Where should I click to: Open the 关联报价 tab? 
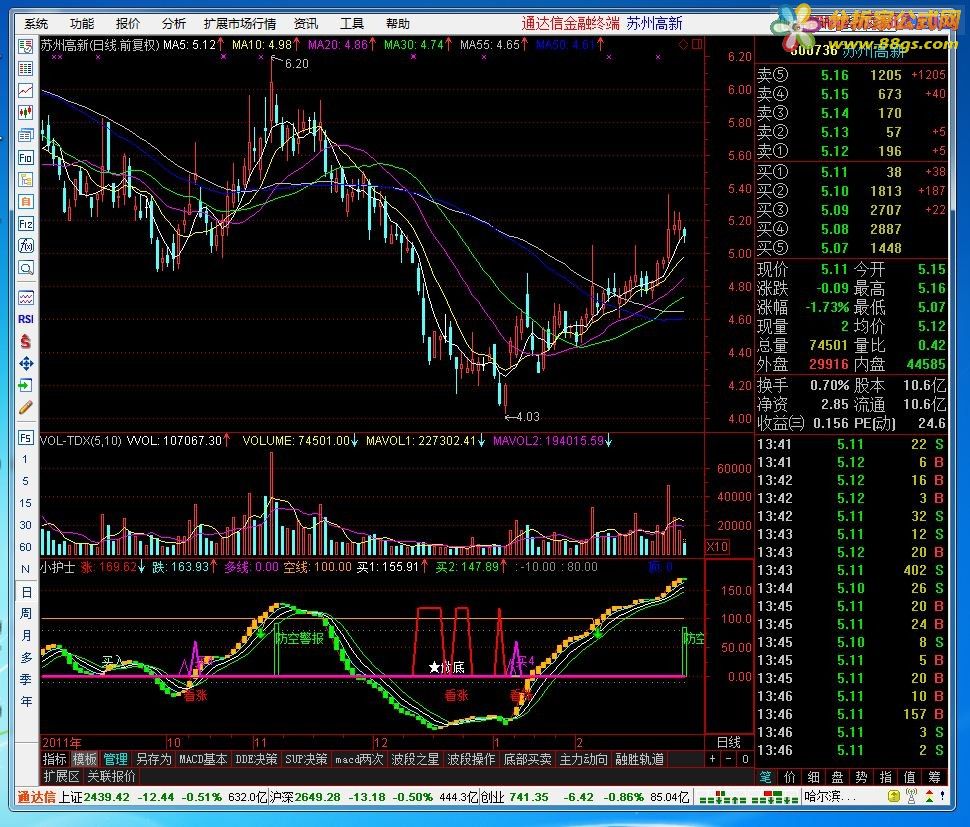point(111,776)
